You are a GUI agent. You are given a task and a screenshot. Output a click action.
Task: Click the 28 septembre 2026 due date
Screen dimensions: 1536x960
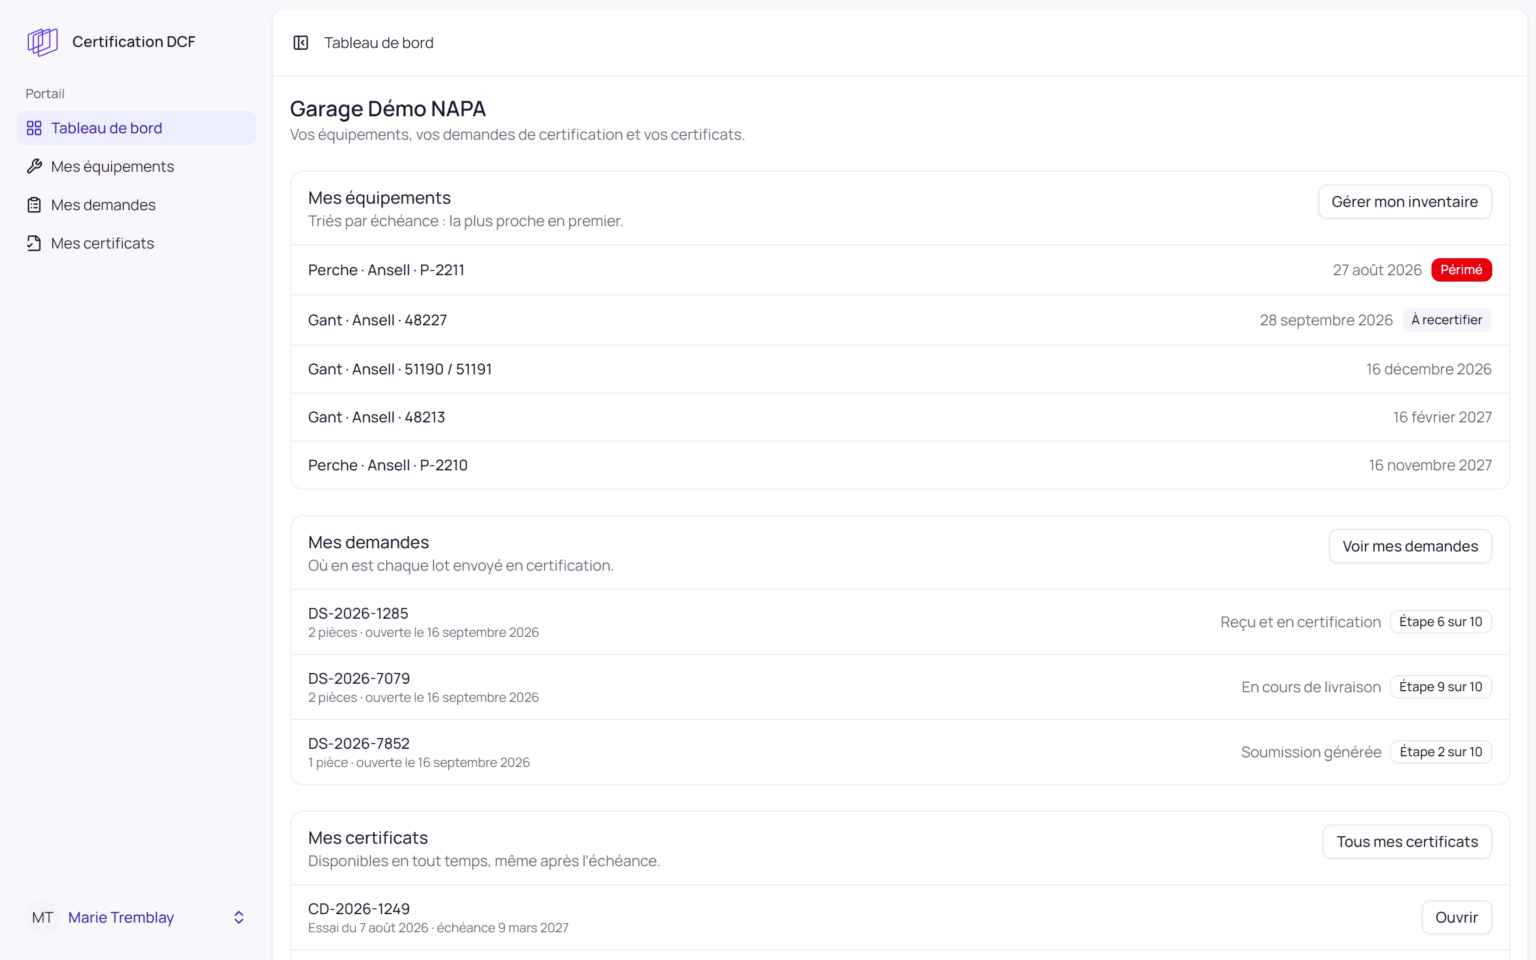[x=1326, y=320]
